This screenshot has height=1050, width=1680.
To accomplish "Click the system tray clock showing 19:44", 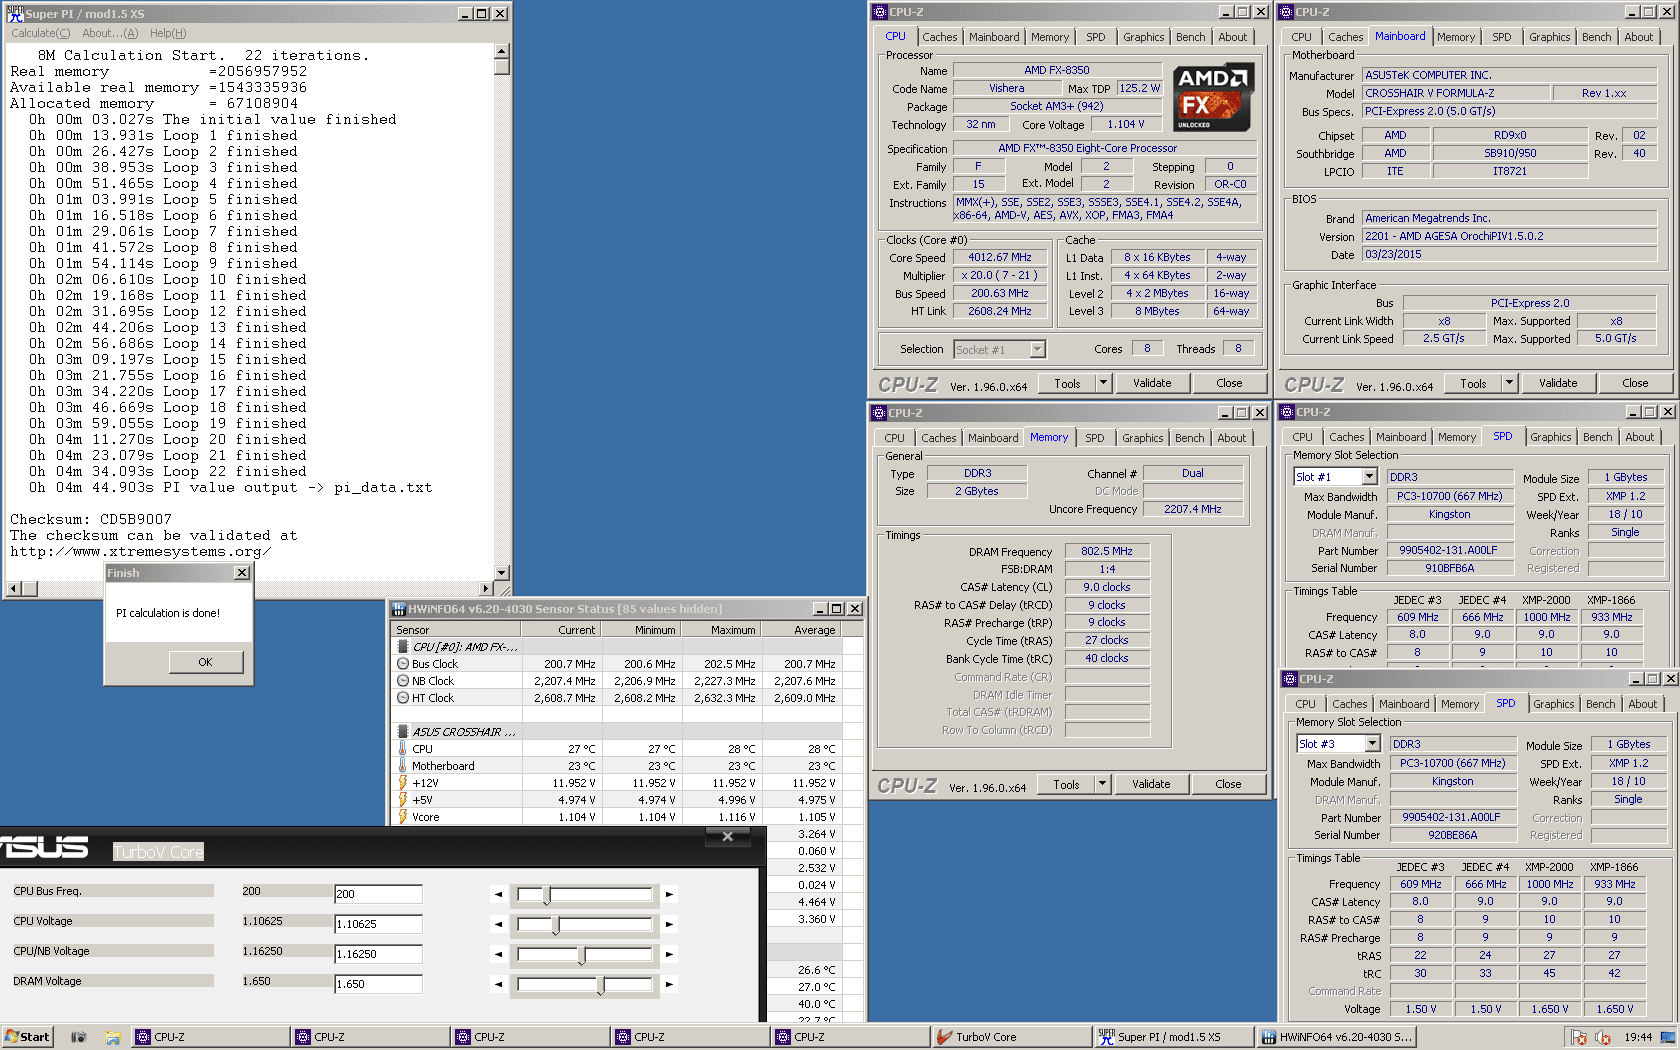I will 1638,1037.
